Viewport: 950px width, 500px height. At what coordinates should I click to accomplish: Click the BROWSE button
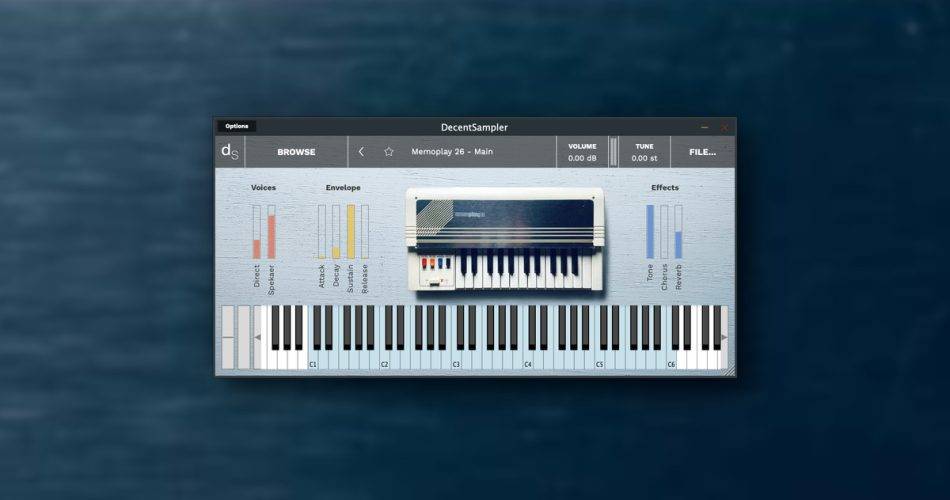[x=296, y=152]
